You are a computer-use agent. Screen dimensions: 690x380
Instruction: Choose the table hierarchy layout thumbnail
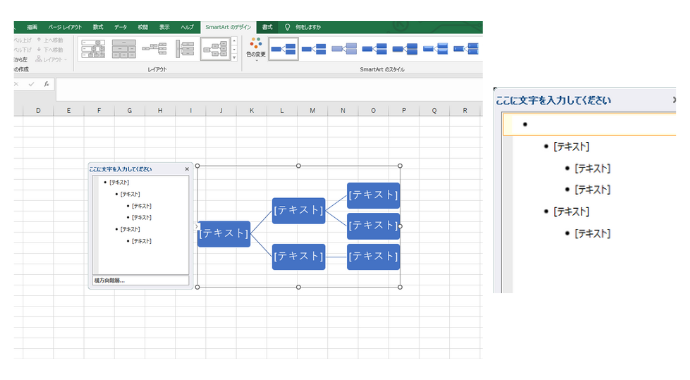(x=124, y=49)
